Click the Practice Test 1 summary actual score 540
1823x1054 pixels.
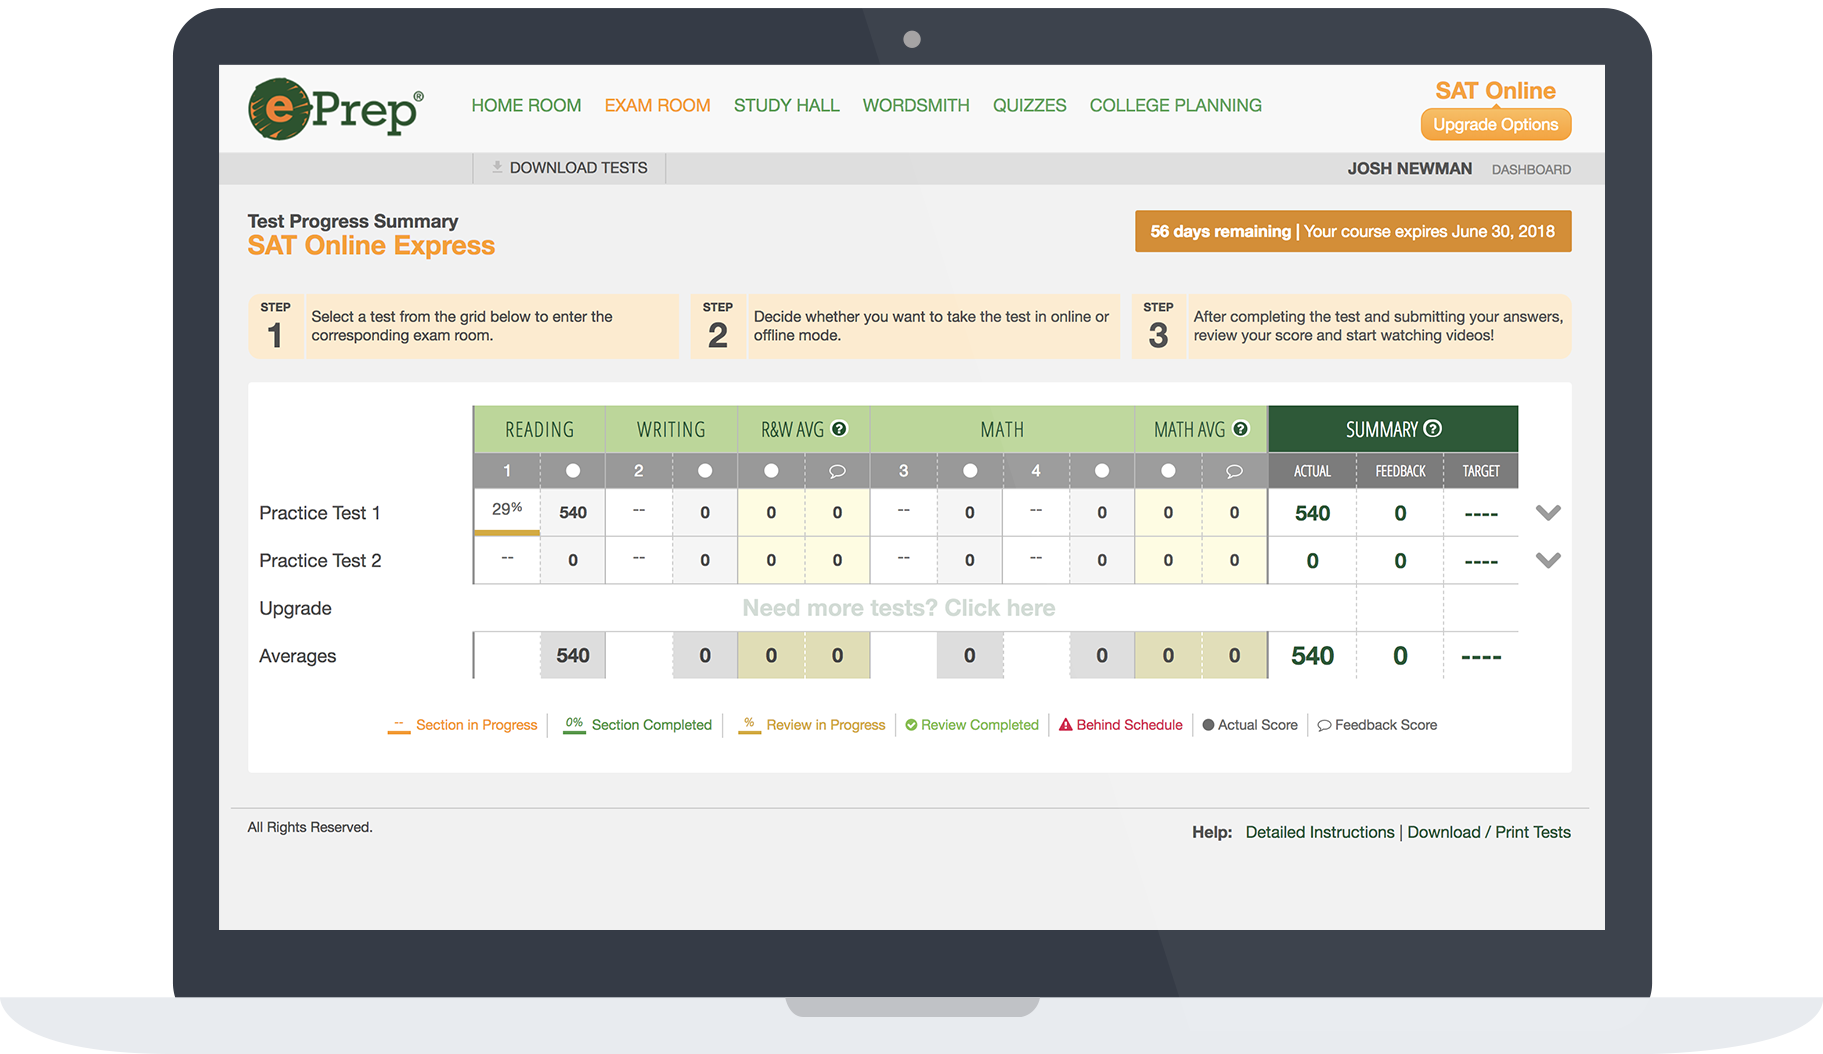(1312, 513)
